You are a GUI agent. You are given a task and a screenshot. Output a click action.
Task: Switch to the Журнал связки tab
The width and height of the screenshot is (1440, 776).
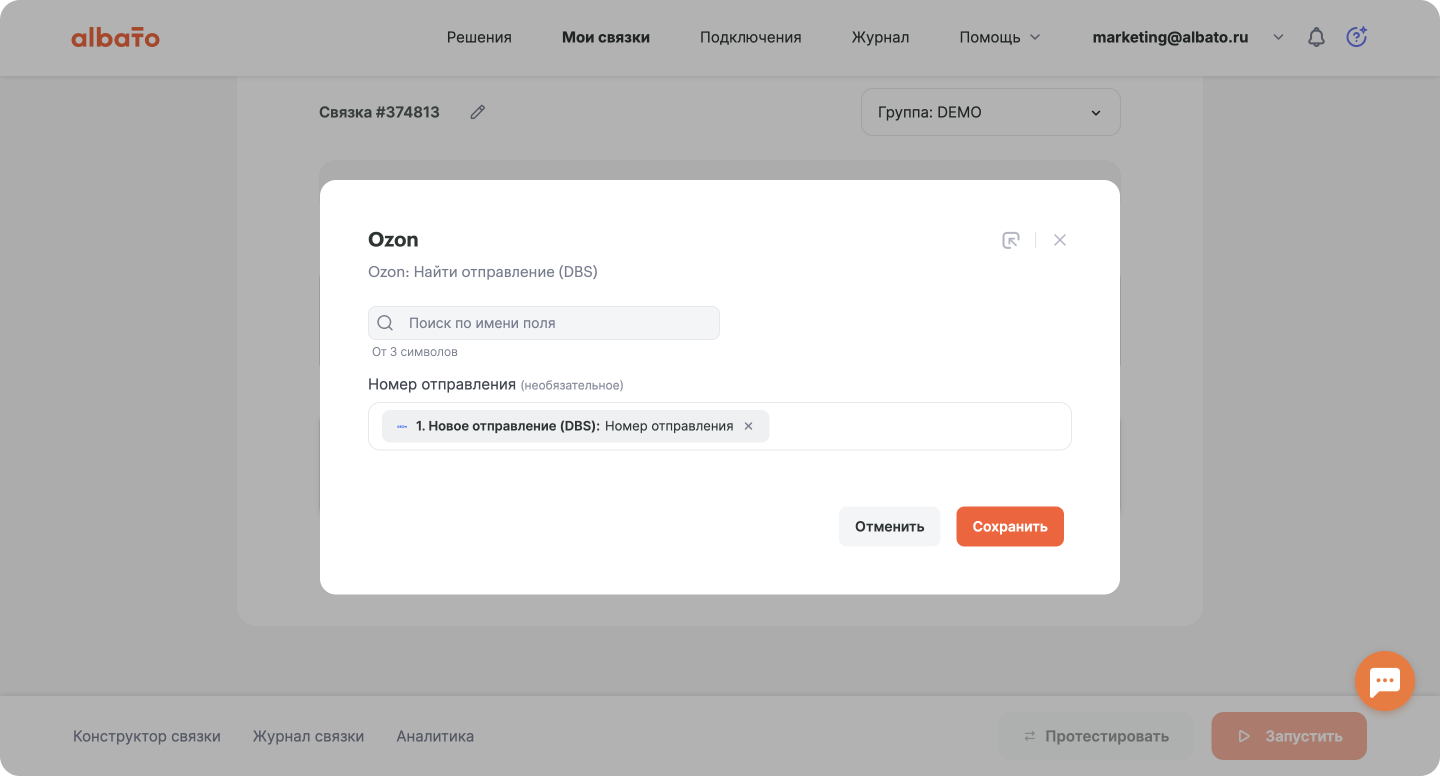pyautogui.click(x=308, y=736)
